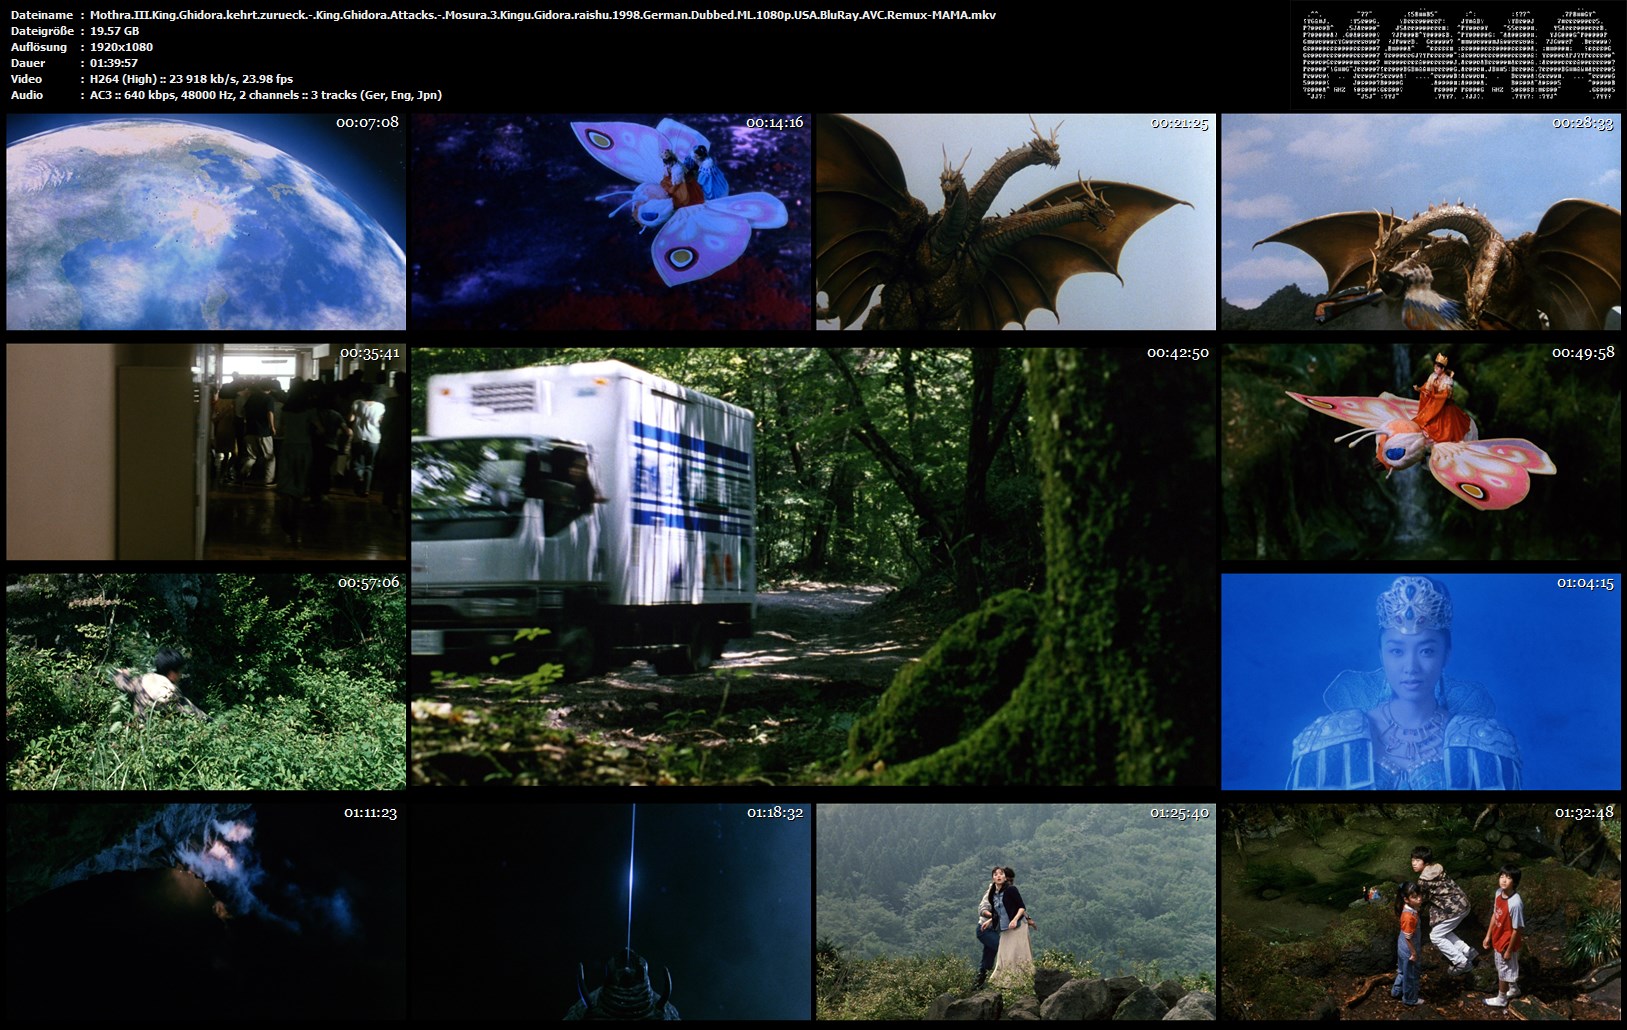Screen dimensions: 1627x1030
Task: Click the Dauer label
Action: [x=27, y=63]
